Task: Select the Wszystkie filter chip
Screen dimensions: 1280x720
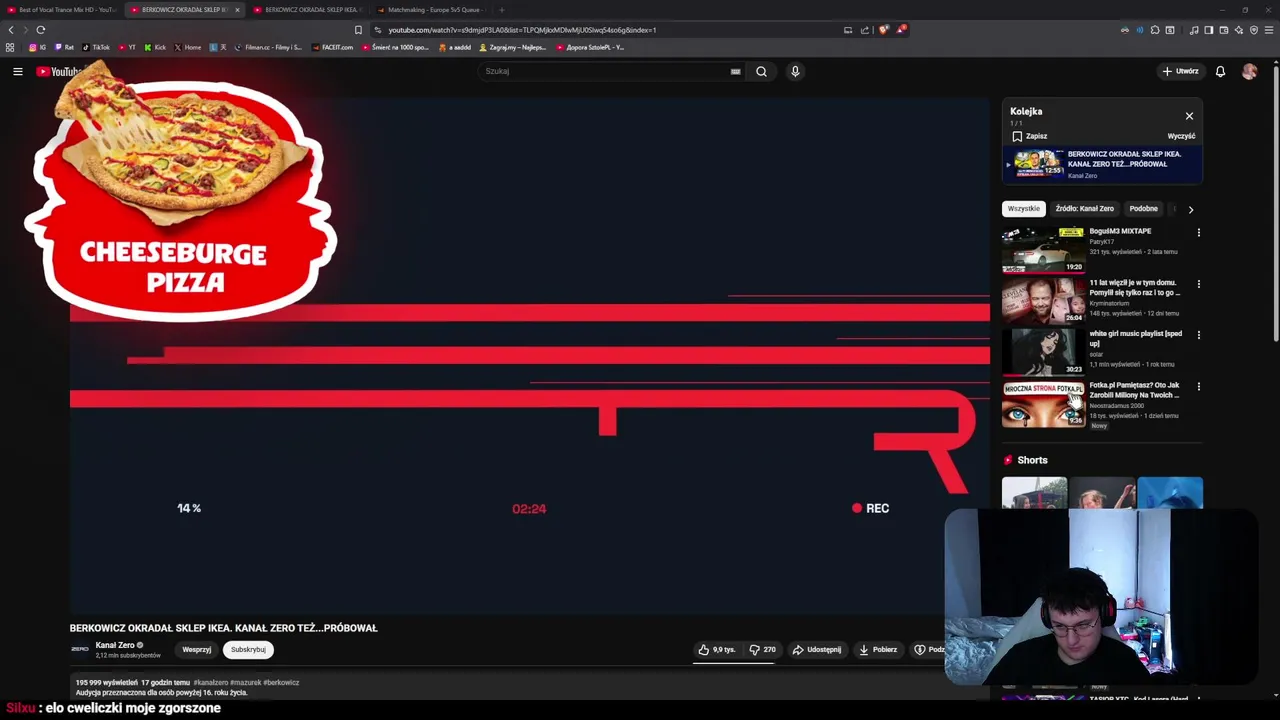Action: coord(1023,209)
